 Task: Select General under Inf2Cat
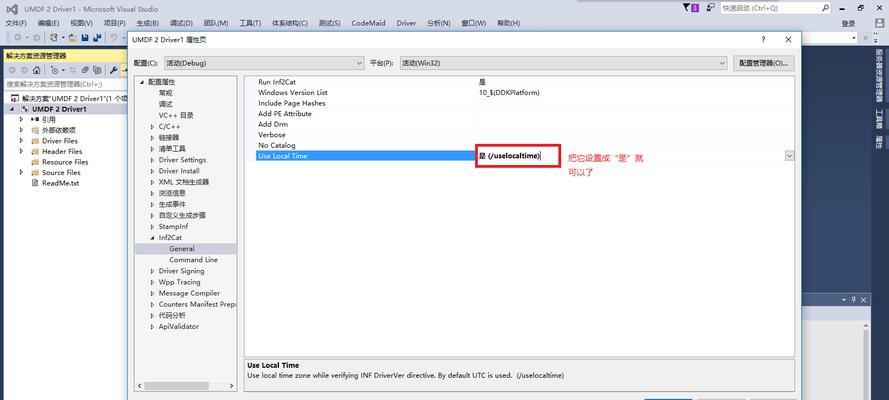click(x=182, y=249)
